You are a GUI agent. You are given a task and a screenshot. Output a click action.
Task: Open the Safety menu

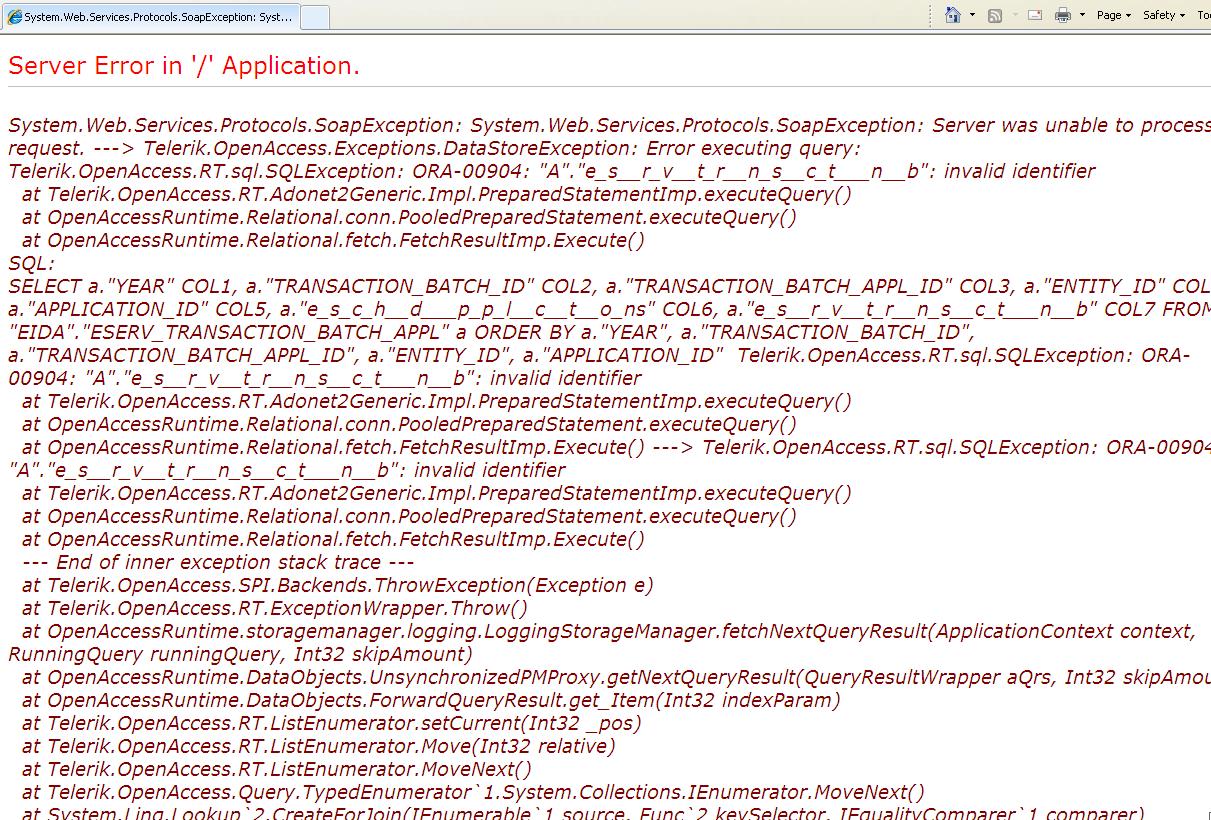(1164, 15)
